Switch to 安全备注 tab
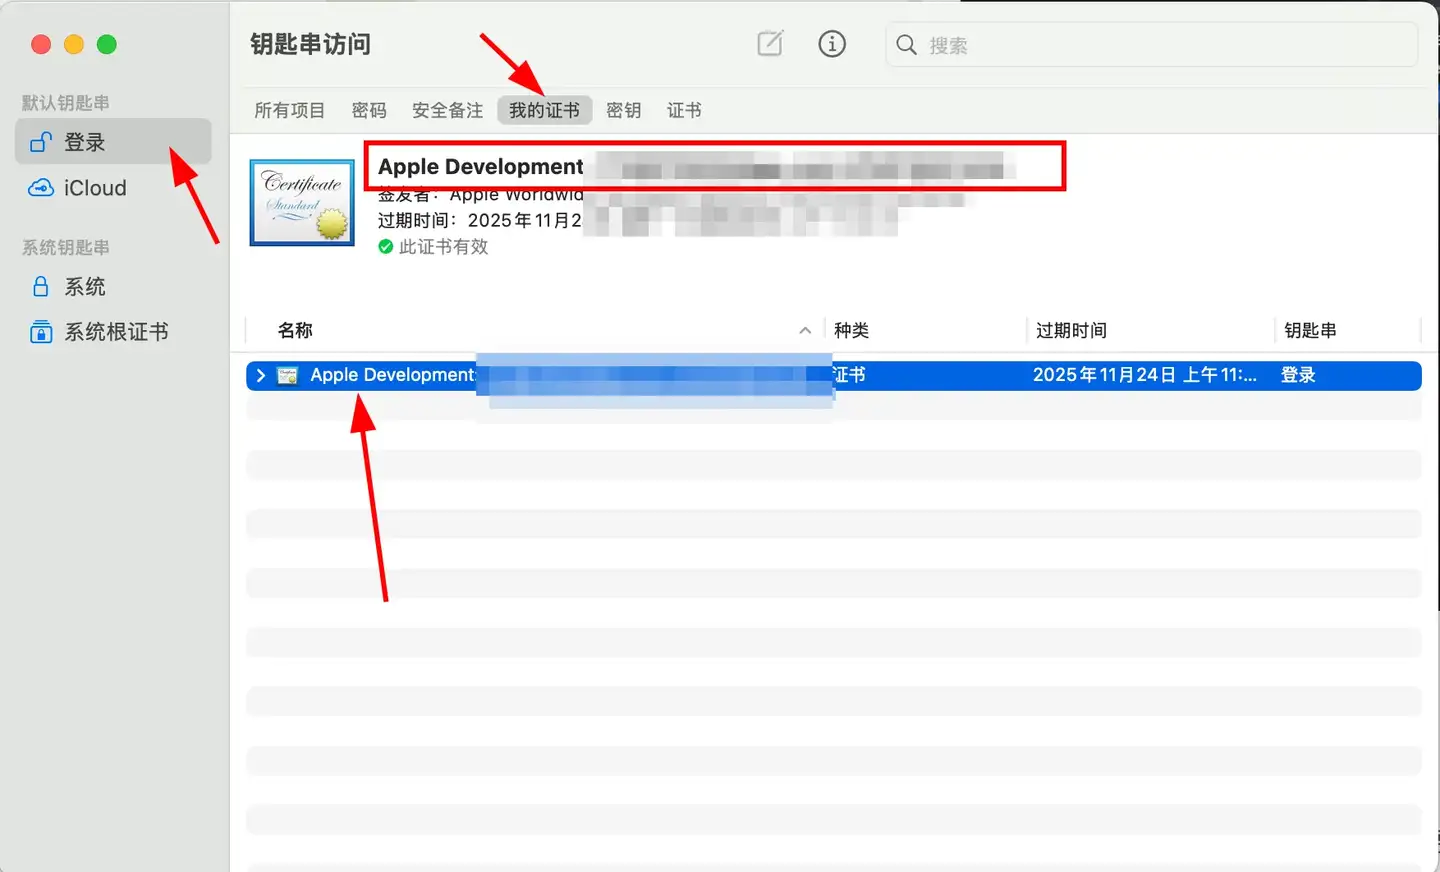 click(447, 110)
